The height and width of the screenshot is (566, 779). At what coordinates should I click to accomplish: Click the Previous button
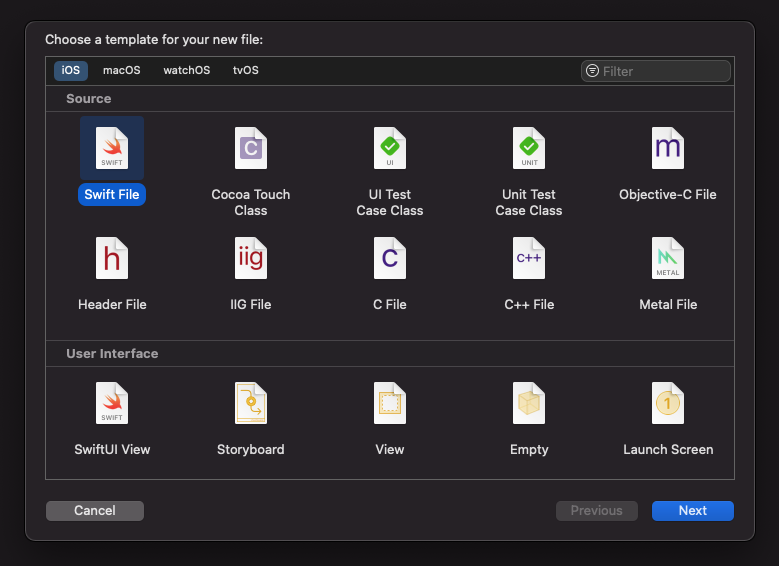597,511
